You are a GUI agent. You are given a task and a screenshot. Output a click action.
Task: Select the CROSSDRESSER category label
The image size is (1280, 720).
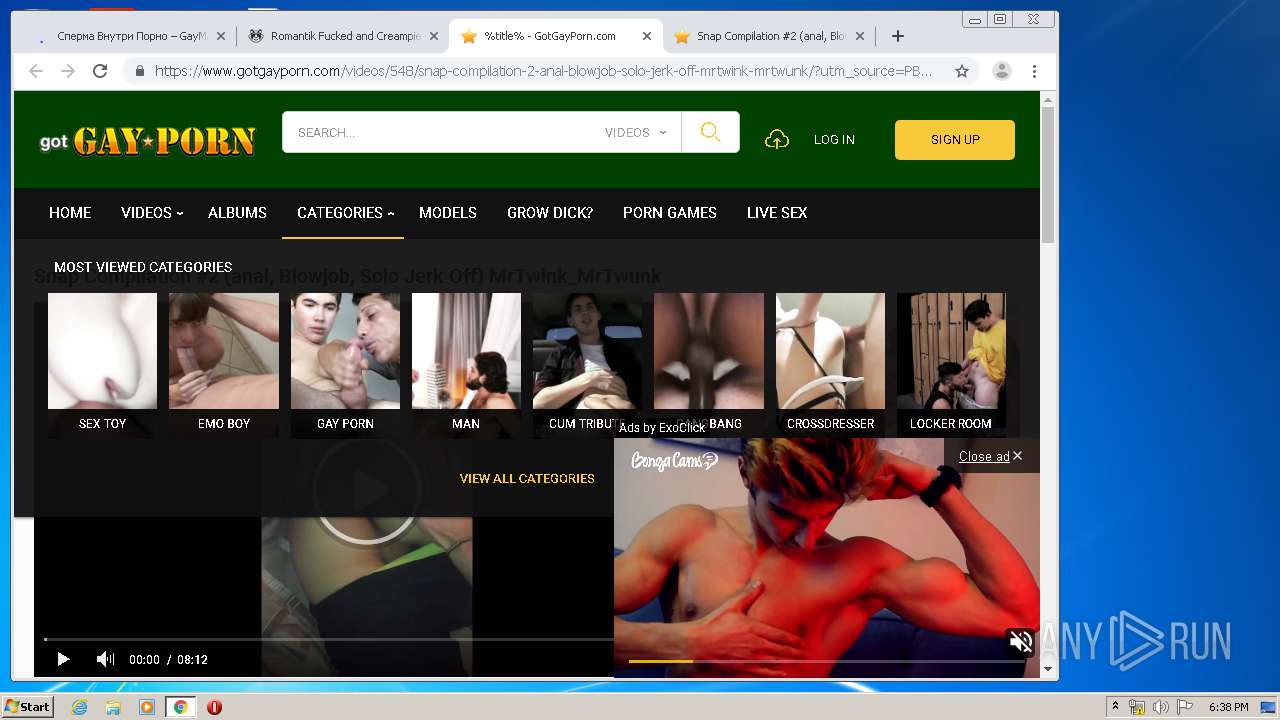pos(830,424)
